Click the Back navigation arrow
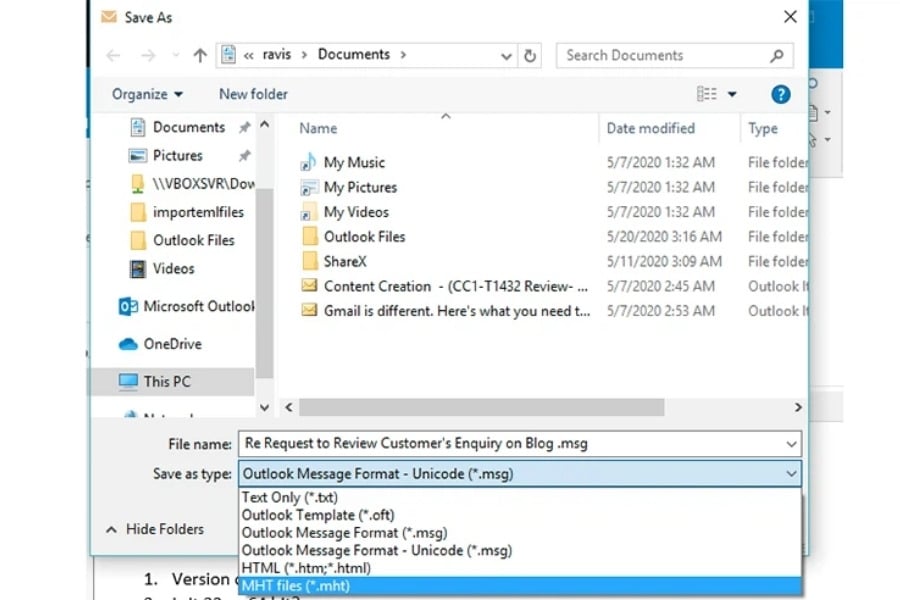This screenshot has width=900, height=600. click(x=113, y=56)
